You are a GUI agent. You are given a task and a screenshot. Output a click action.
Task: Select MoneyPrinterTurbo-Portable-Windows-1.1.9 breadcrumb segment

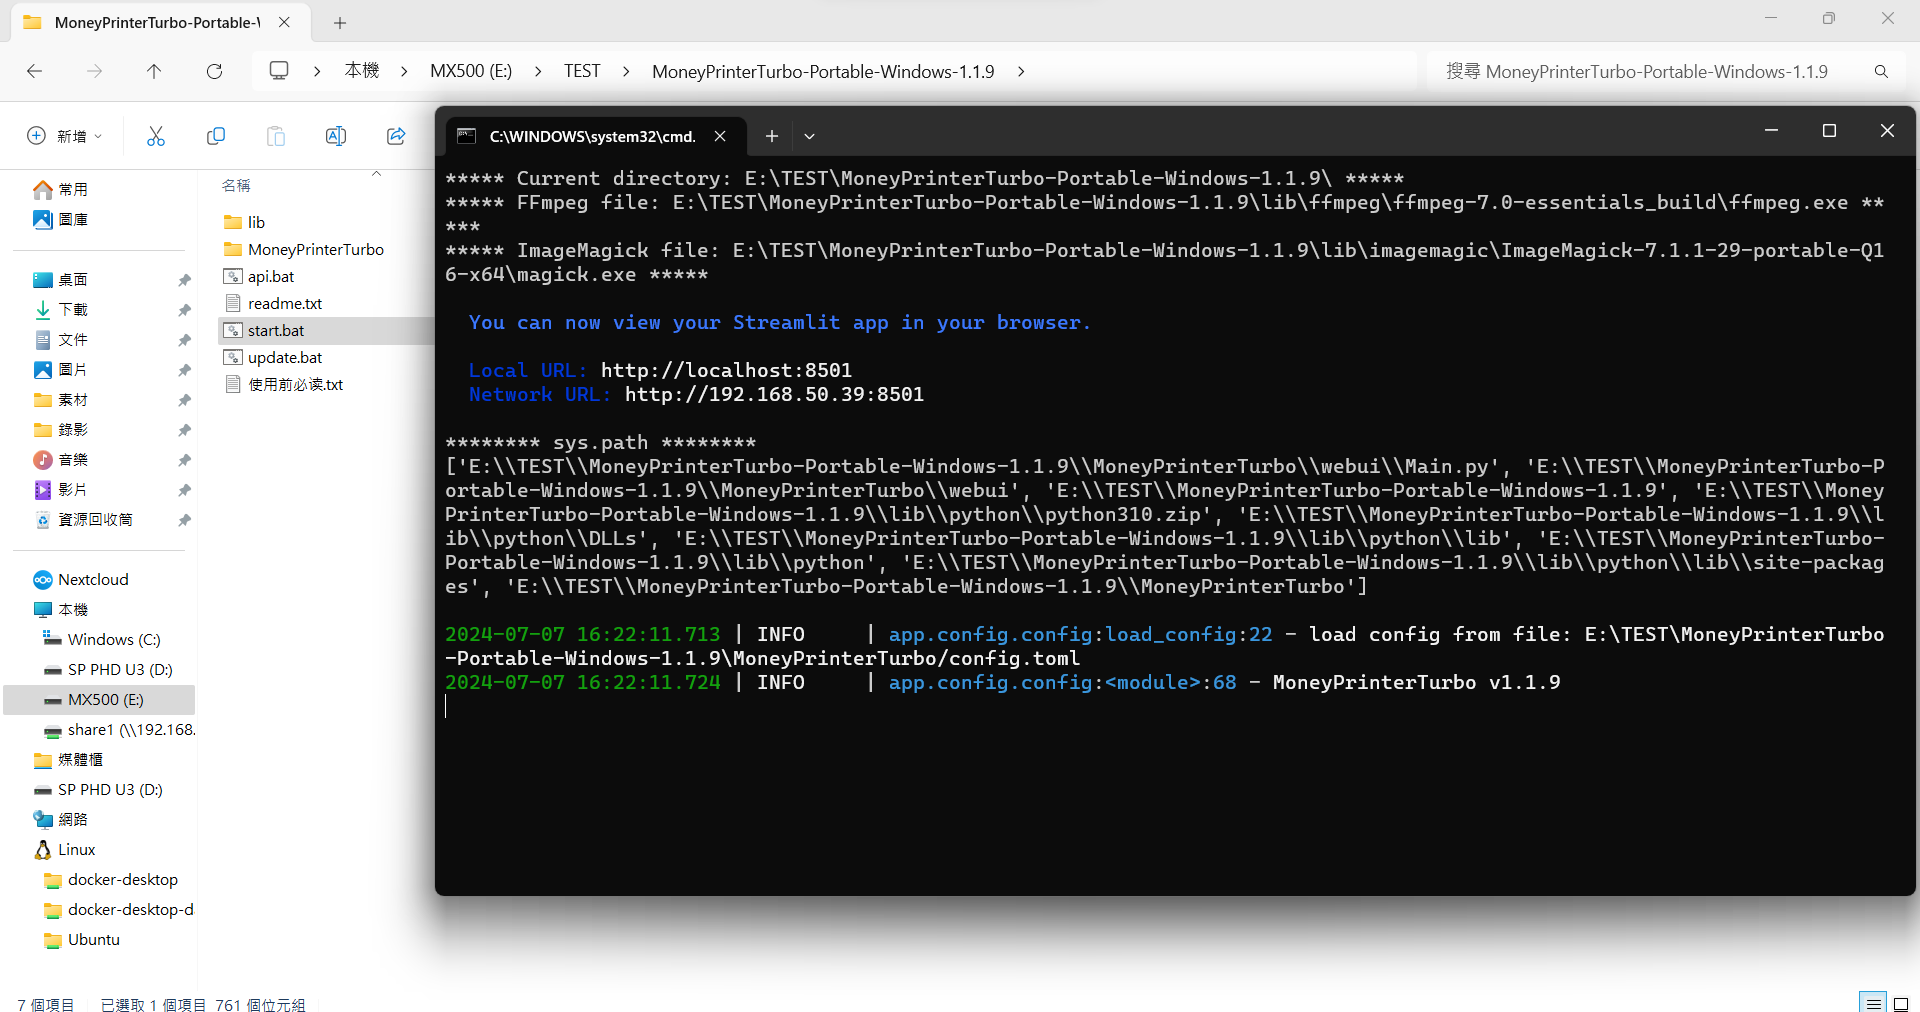pyautogui.click(x=823, y=71)
